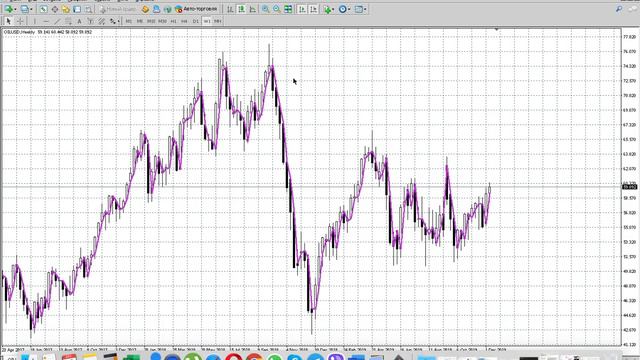The width and height of the screenshot is (640, 360).
Task: Switch to H4 timeframe
Action: (x=184, y=21)
